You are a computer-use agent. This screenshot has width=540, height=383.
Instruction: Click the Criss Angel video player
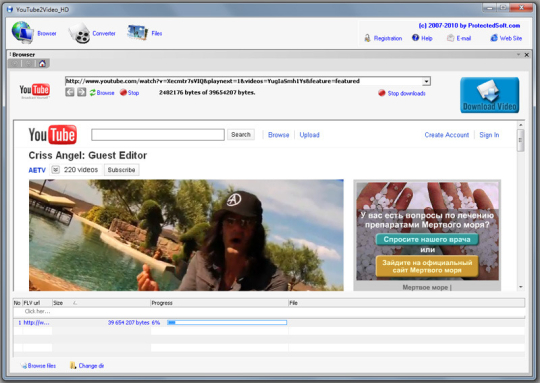point(186,235)
